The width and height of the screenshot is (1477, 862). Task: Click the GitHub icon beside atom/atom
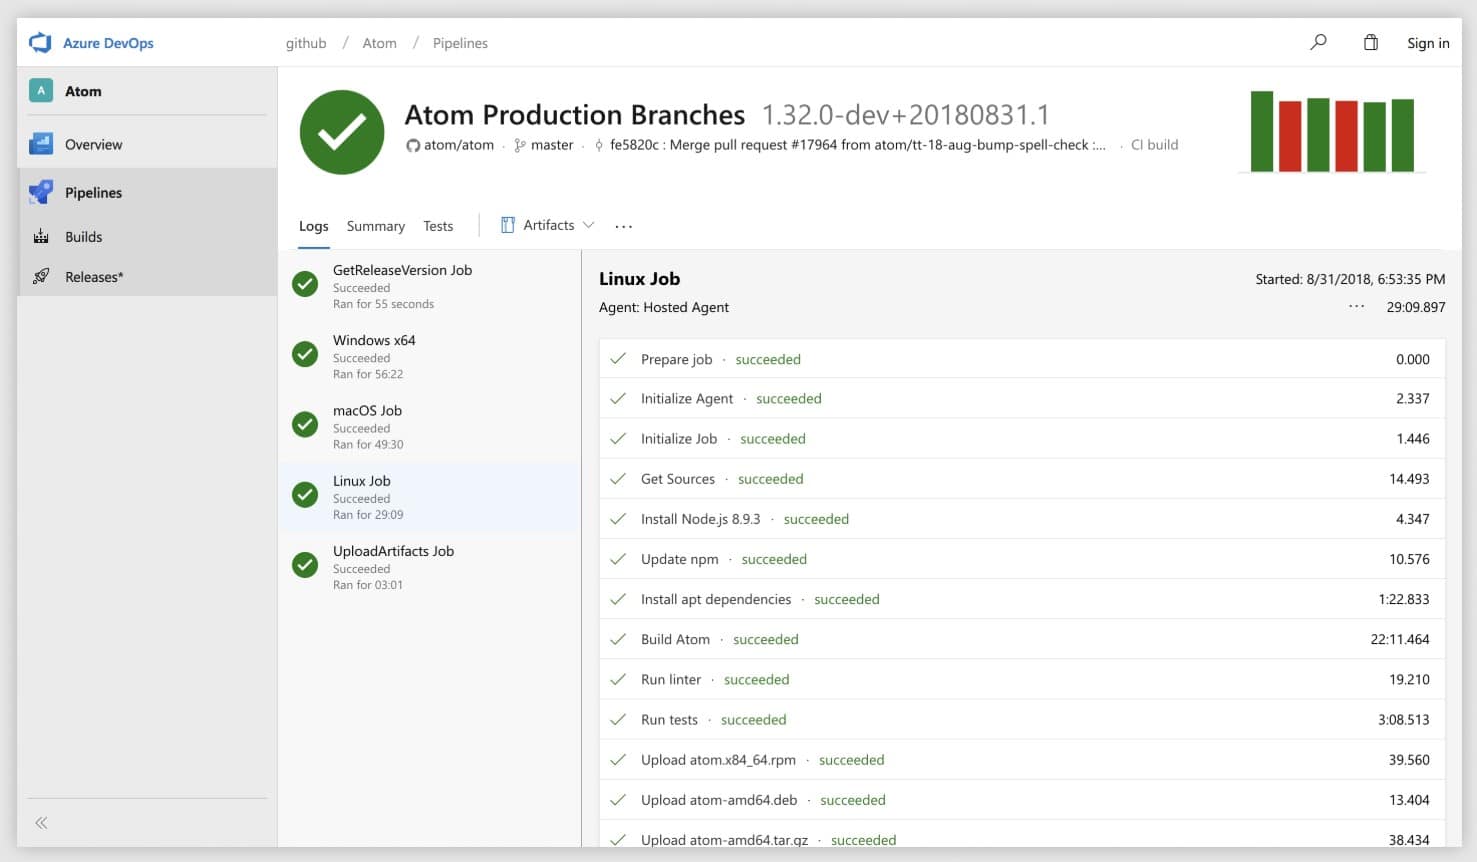[413, 145]
